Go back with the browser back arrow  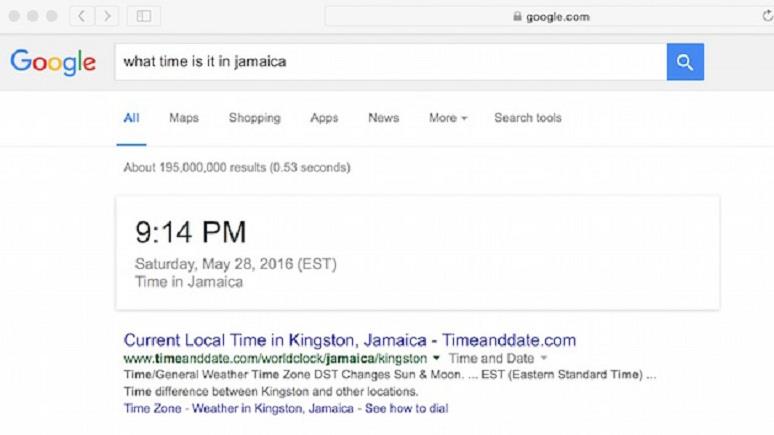[x=81, y=16]
